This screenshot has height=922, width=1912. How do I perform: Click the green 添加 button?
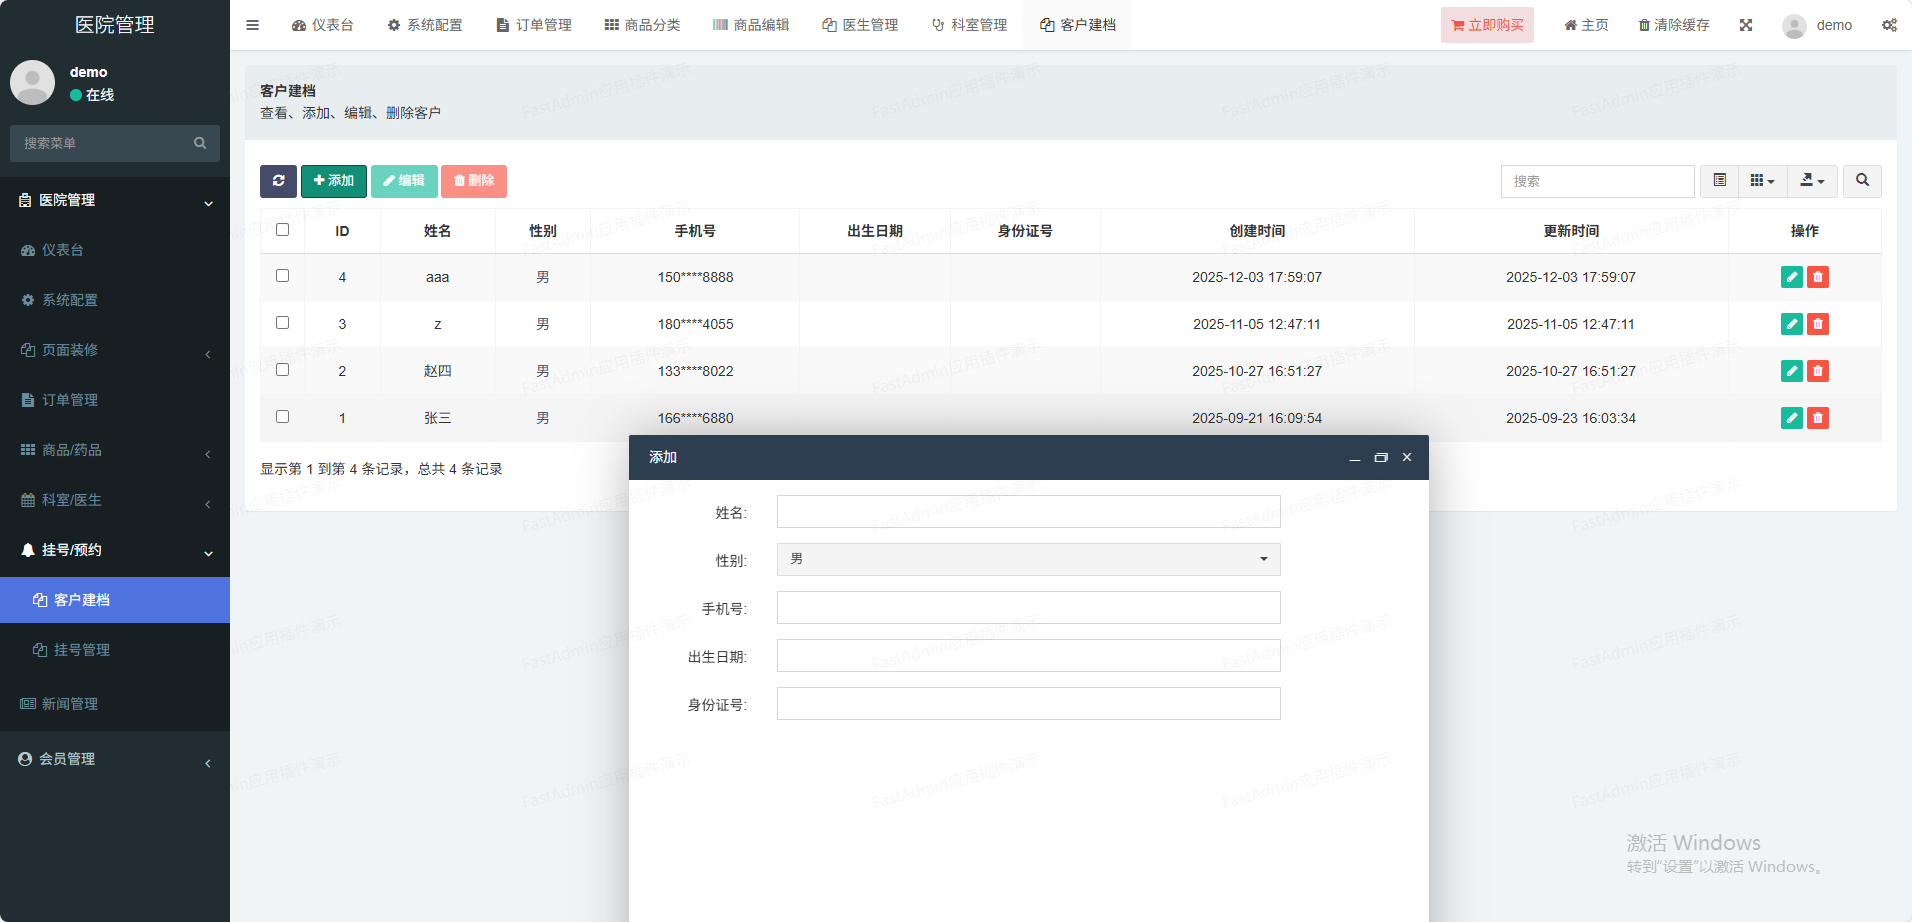point(334,181)
